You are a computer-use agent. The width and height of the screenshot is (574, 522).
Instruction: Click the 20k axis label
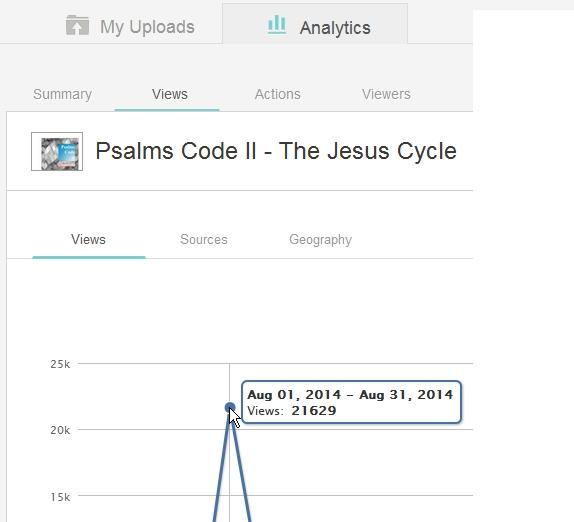60,430
